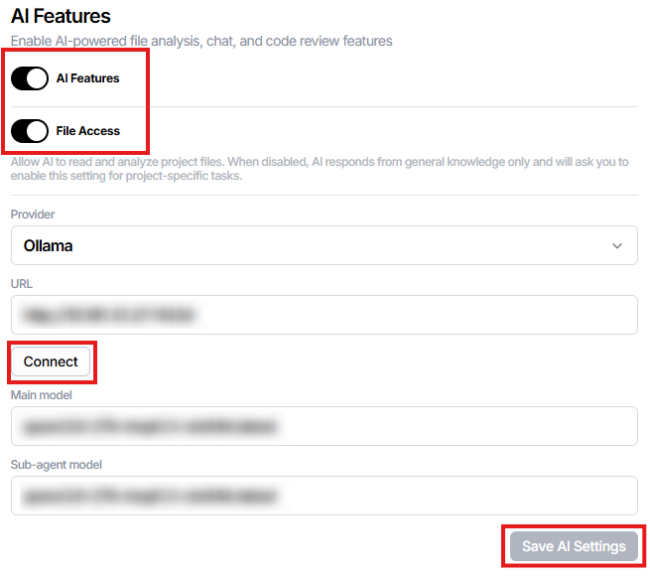Click the File Access description paragraph
The image size is (650, 577).
pos(320,169)
